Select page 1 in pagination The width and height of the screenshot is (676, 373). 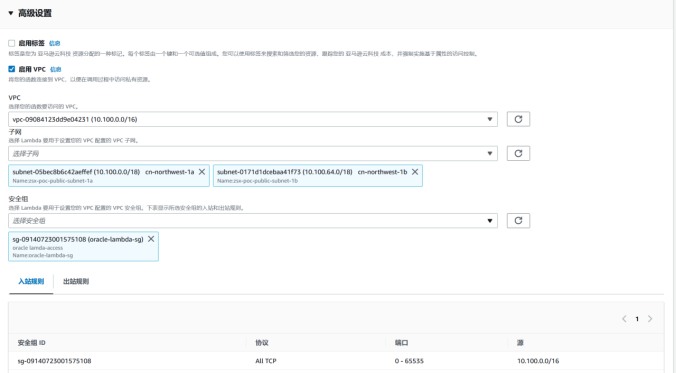637,319
